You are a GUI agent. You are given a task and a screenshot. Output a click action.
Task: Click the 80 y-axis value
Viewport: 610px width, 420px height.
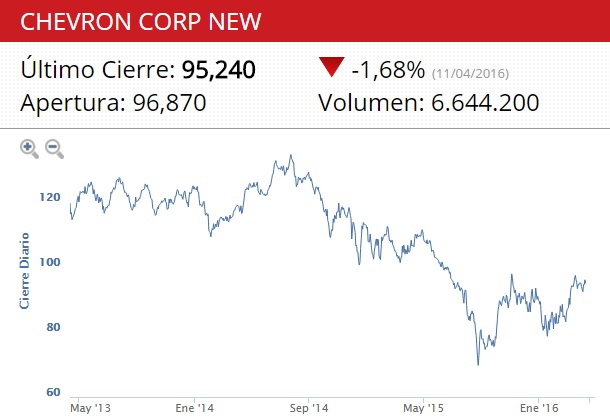(53, 327)
